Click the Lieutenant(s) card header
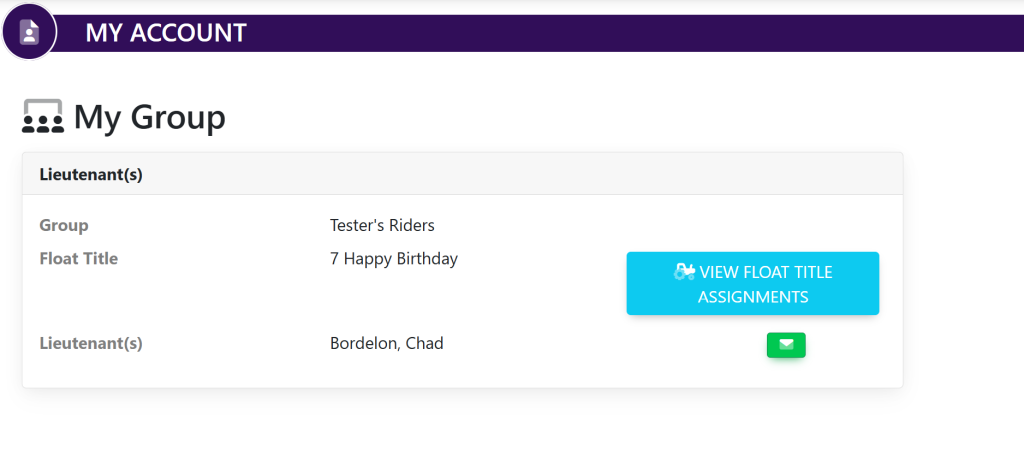The image size is (1024, 450). (x=91, y=174)
